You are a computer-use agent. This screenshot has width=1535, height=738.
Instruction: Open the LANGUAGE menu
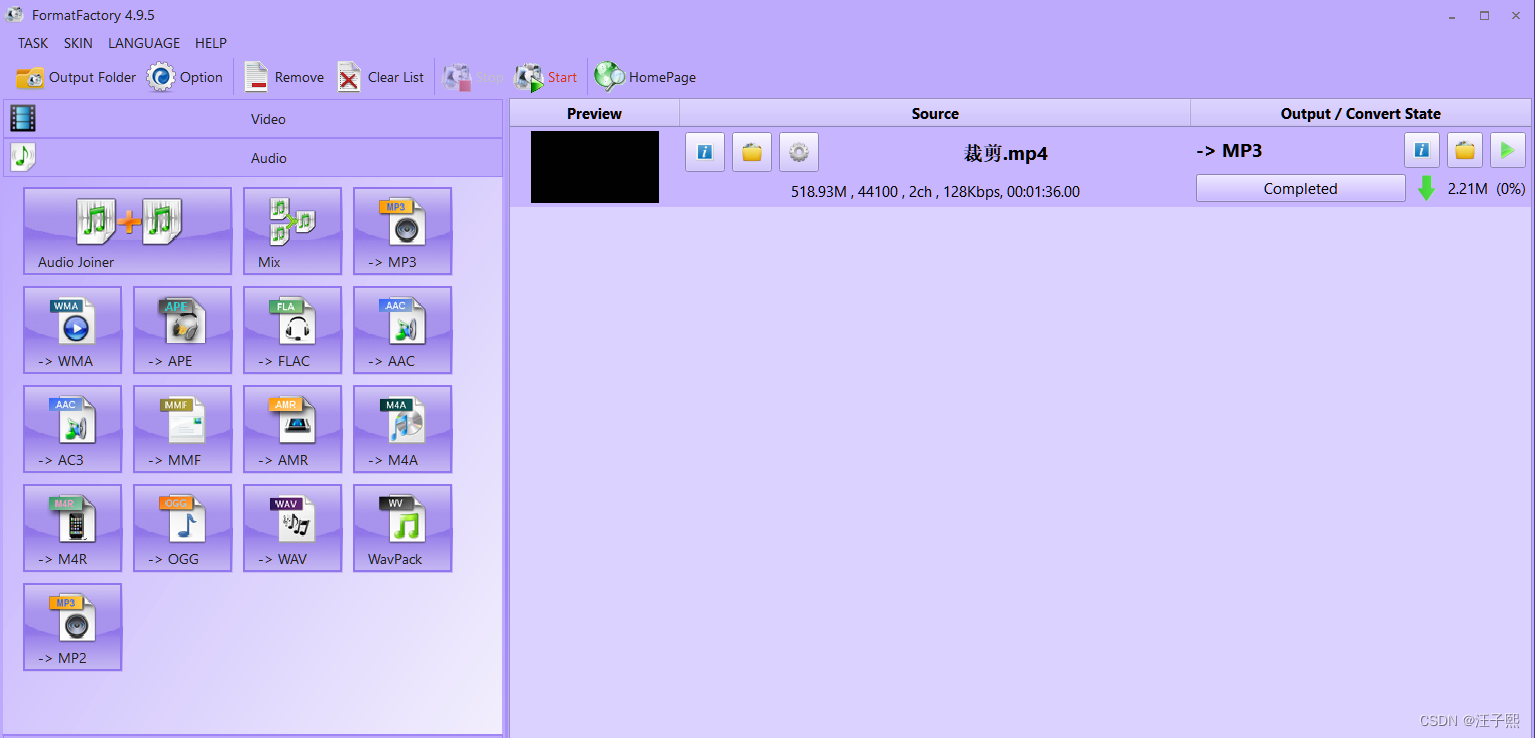point(144,43)
